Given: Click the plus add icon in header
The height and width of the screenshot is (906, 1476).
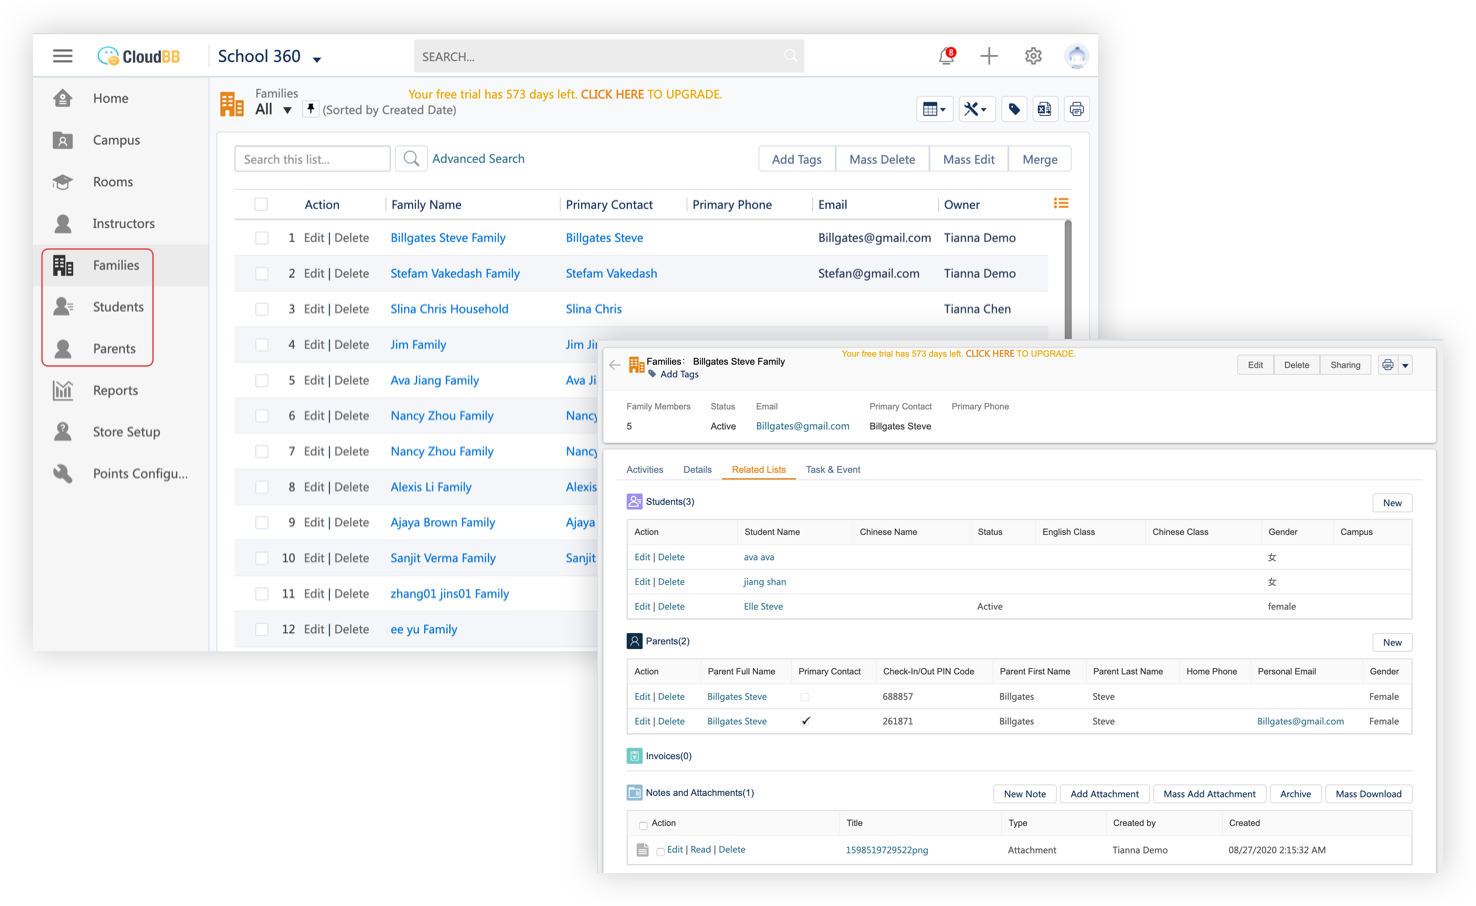Looking at the screenshot, I should pos(989,56).
